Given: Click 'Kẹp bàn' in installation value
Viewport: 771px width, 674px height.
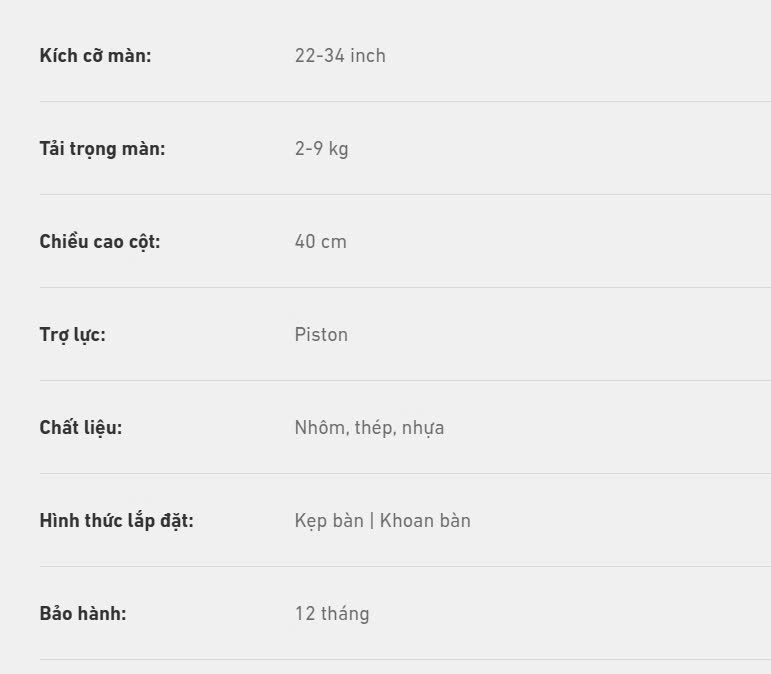Looking at the screenshot, I should (329, 521).
